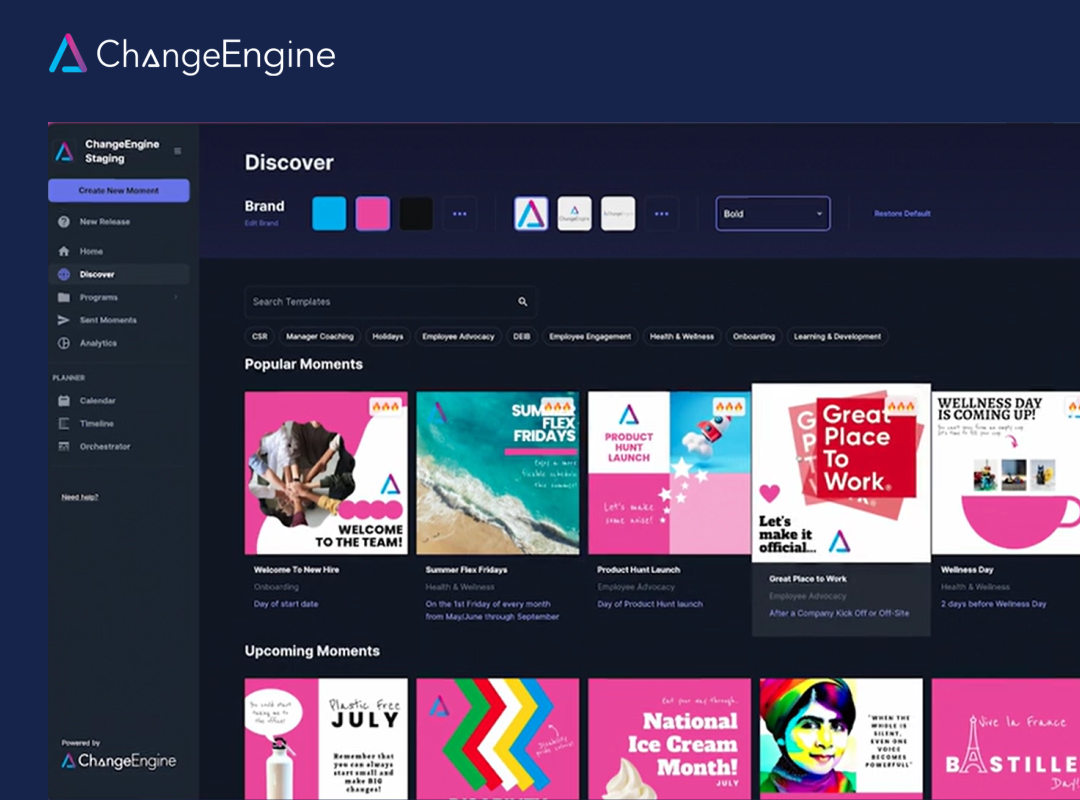Open the pop-art portrait quote thumbnail

(841, 739)
